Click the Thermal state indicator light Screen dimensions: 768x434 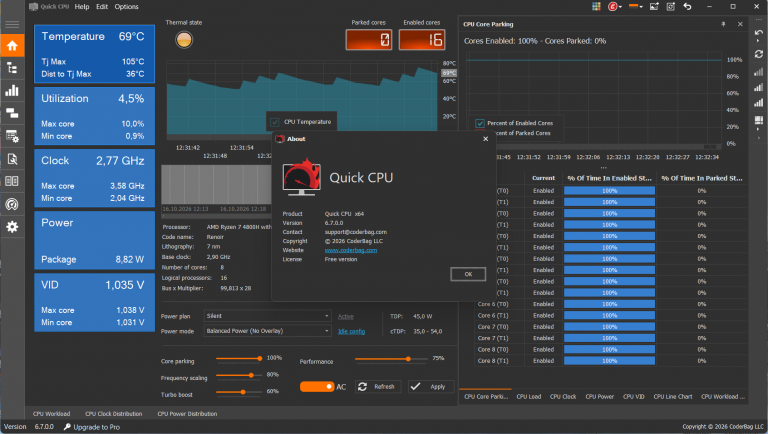(184, 40)
